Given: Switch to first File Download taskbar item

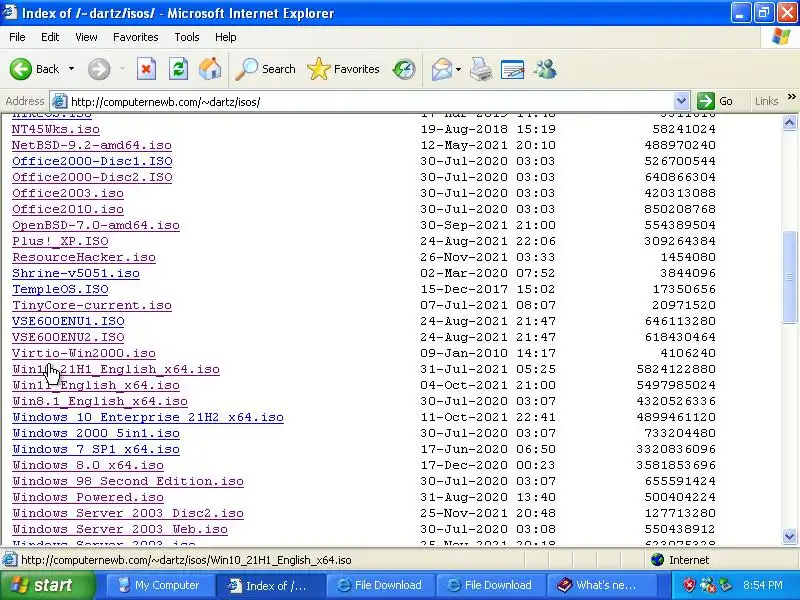Looking at the screenshot, I should click(381, 585).
